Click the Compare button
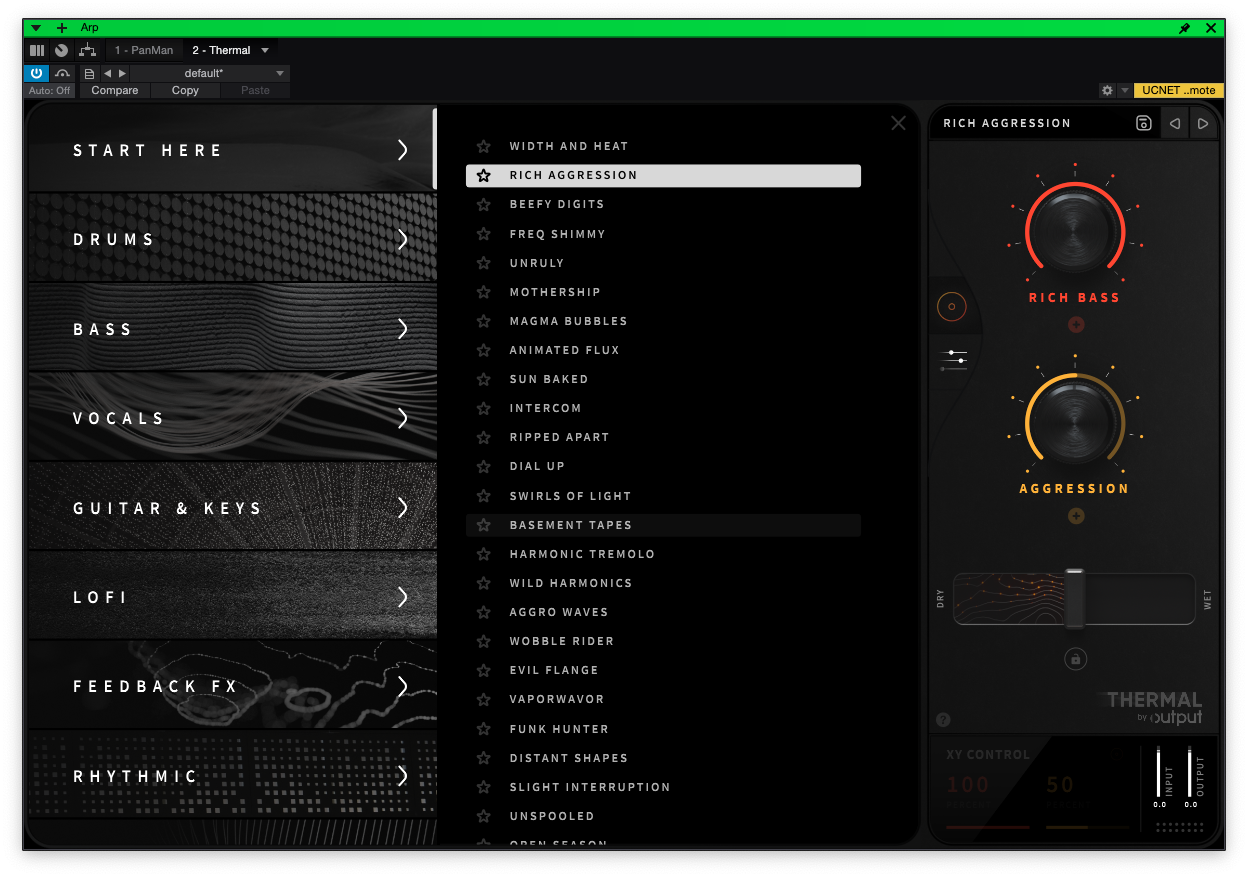The height and width of the screenshot is (877, 1248). pyautogui.click(x=115, y=90)
